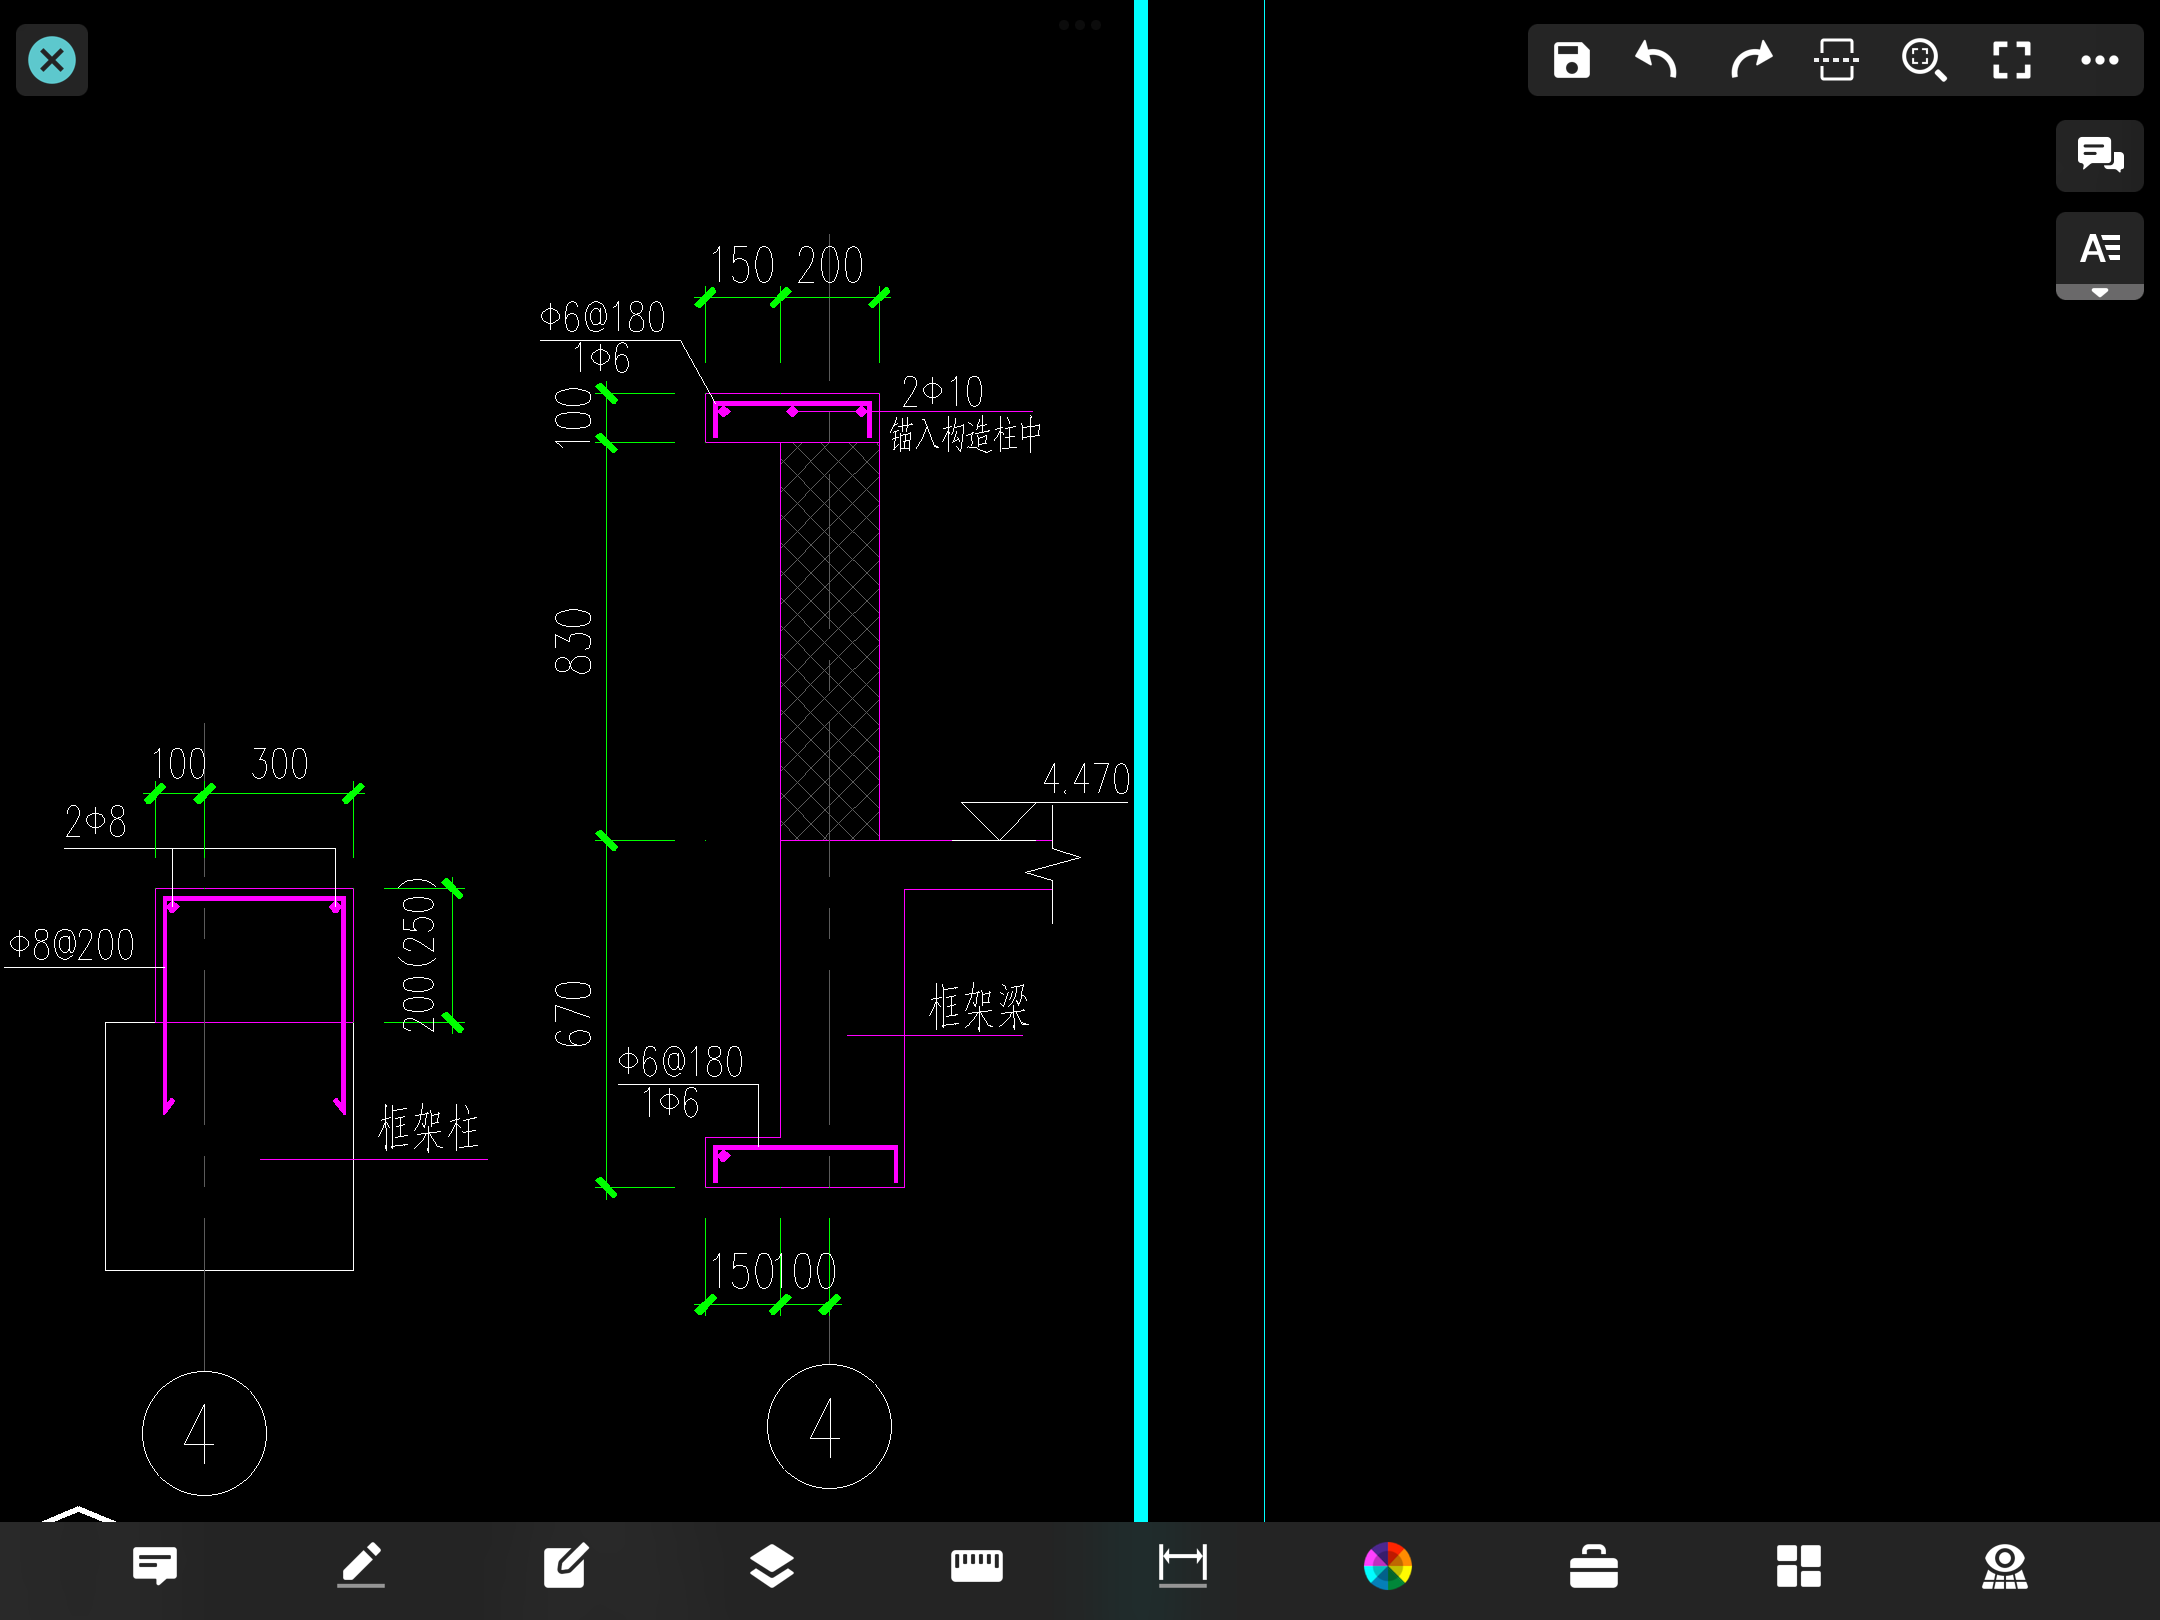Screen dimensions: 2160x1620
Task: Open the color wheel picker
Action: point(1388,1566)
